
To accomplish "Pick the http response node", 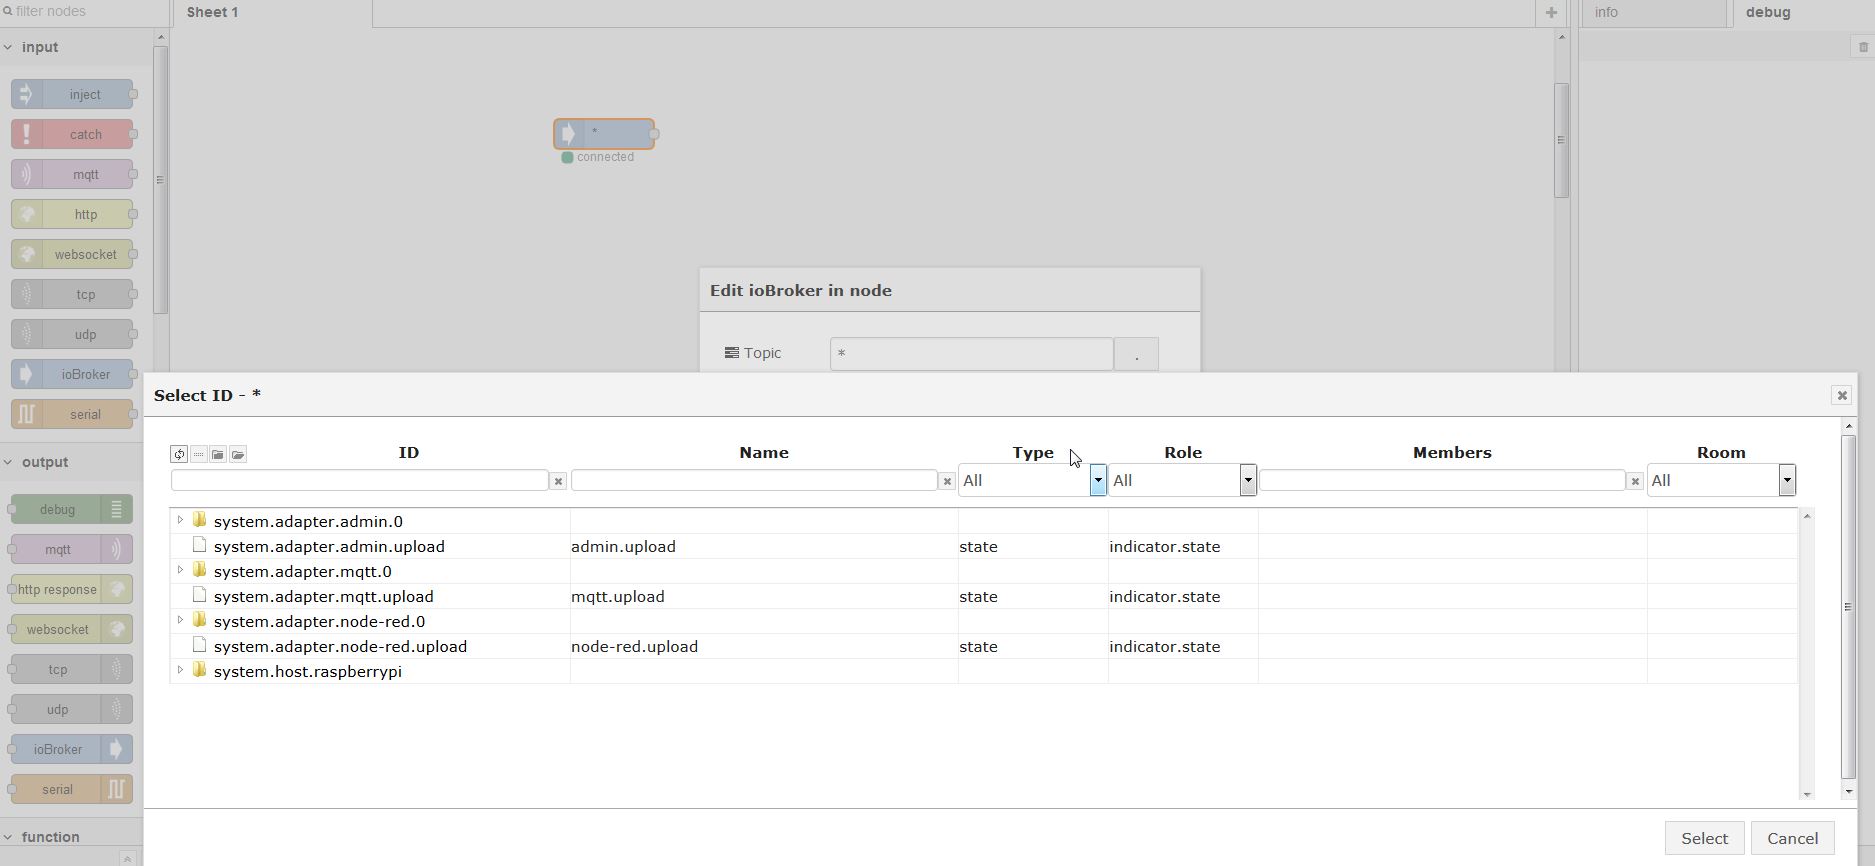I will tap(72, 589).
